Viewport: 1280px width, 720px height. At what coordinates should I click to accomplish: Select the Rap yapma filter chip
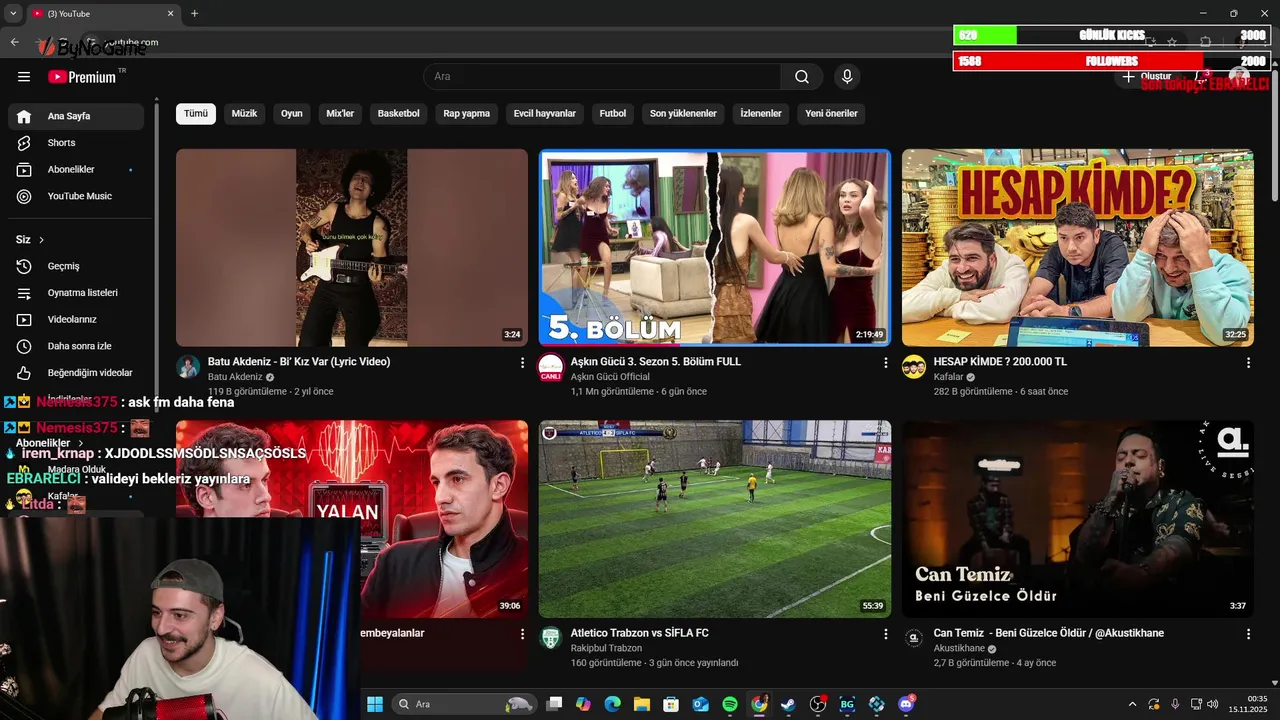467,113
